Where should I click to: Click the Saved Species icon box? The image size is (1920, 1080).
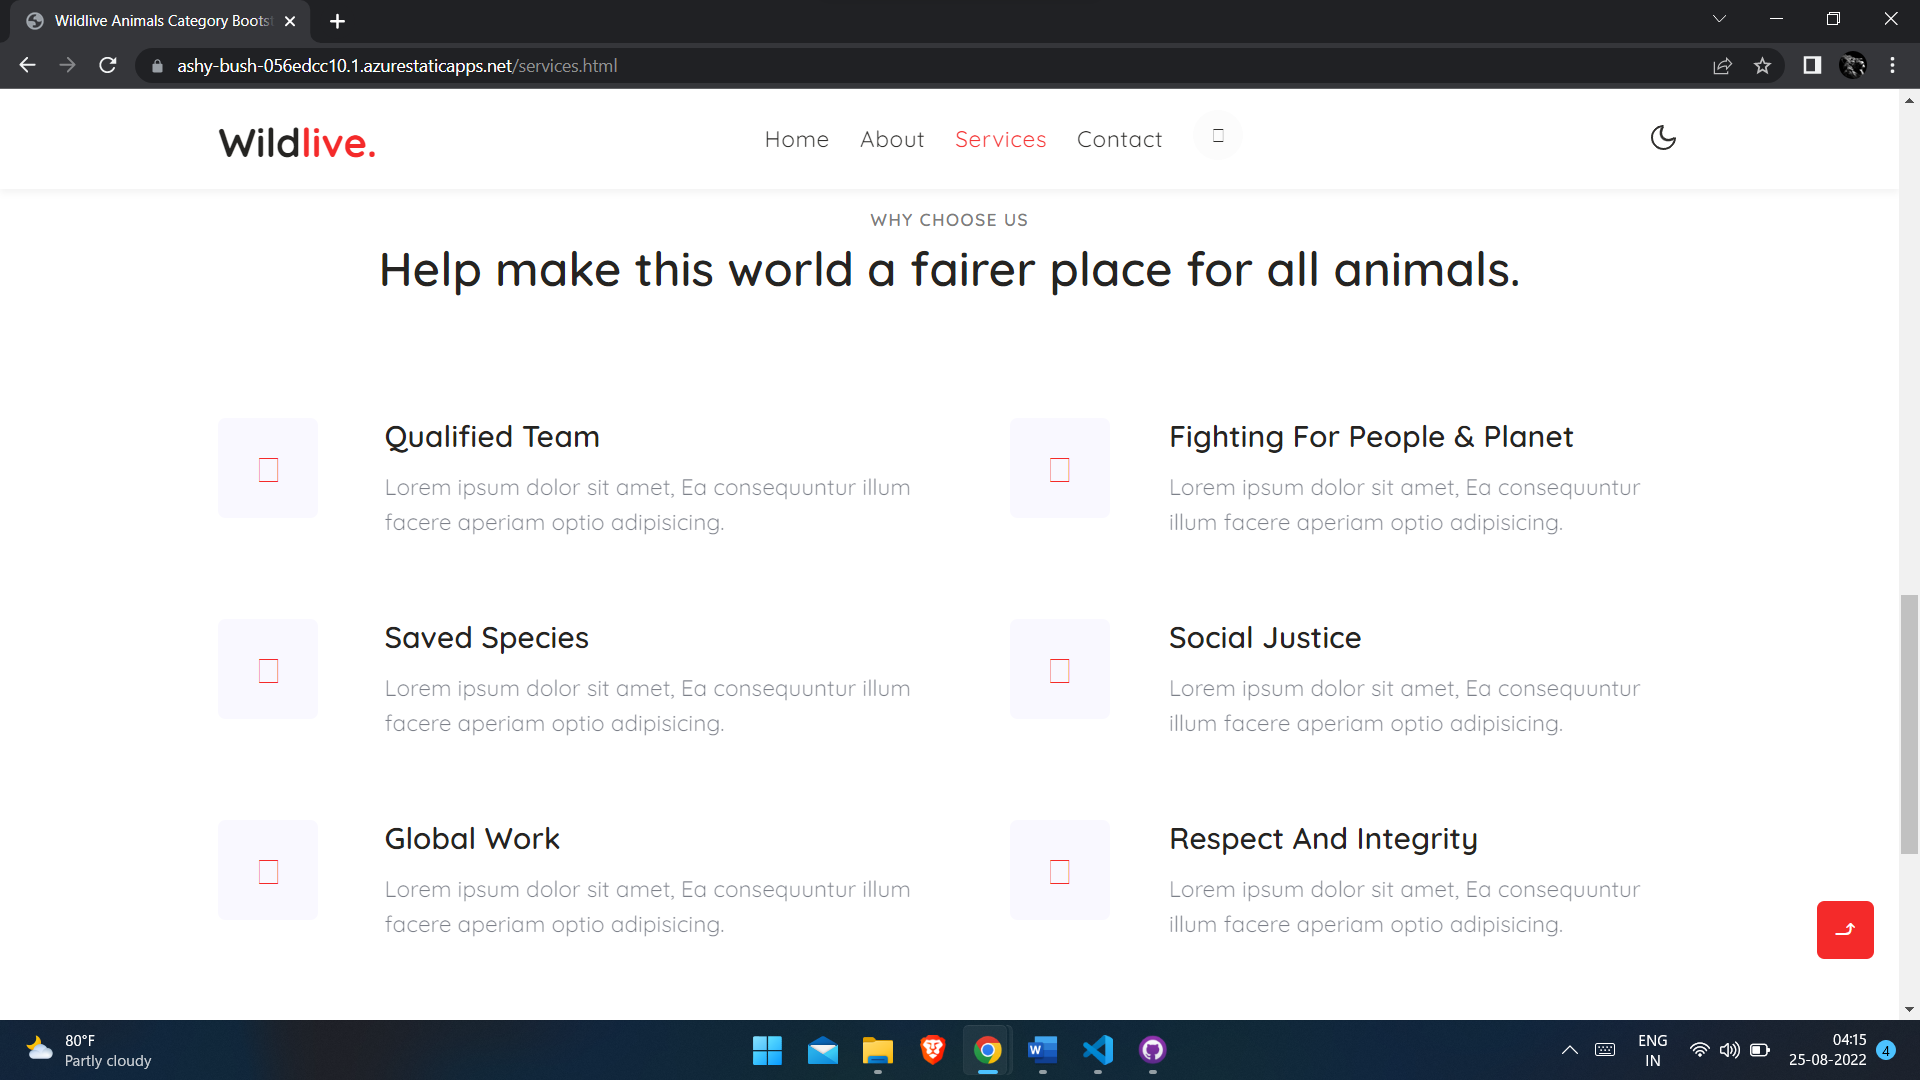point(268,669)
